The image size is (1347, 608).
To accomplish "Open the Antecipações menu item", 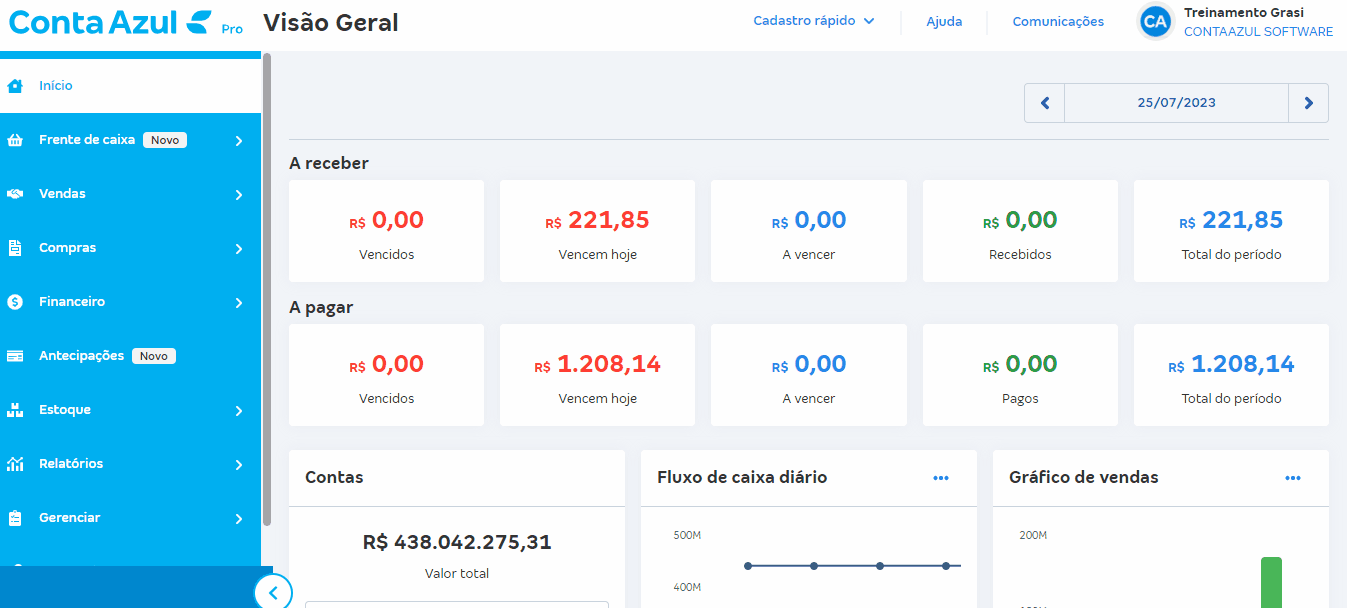I will click(x=130, y=356).
